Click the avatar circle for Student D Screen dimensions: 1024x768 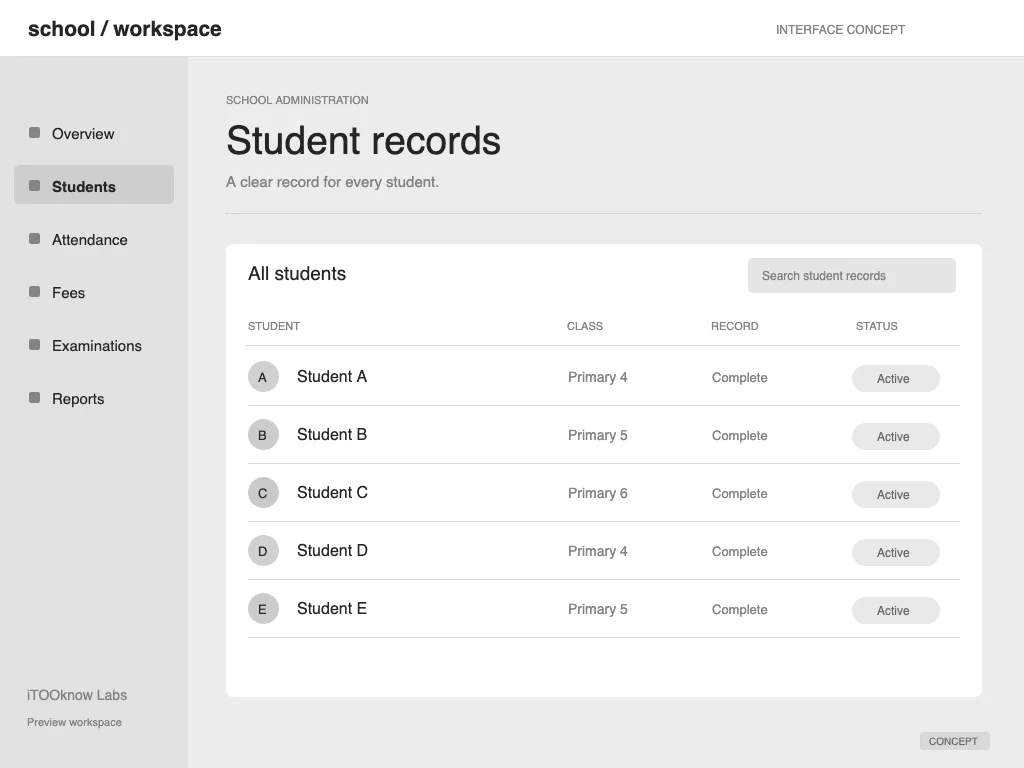[263, 551]
